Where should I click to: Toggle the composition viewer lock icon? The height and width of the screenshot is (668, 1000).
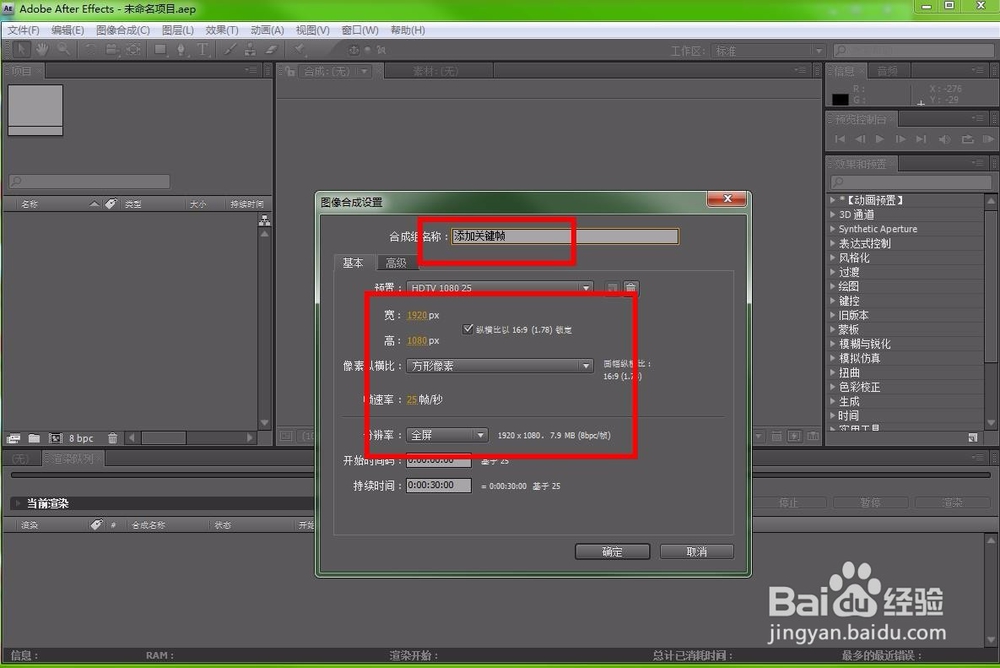(290, 71)
